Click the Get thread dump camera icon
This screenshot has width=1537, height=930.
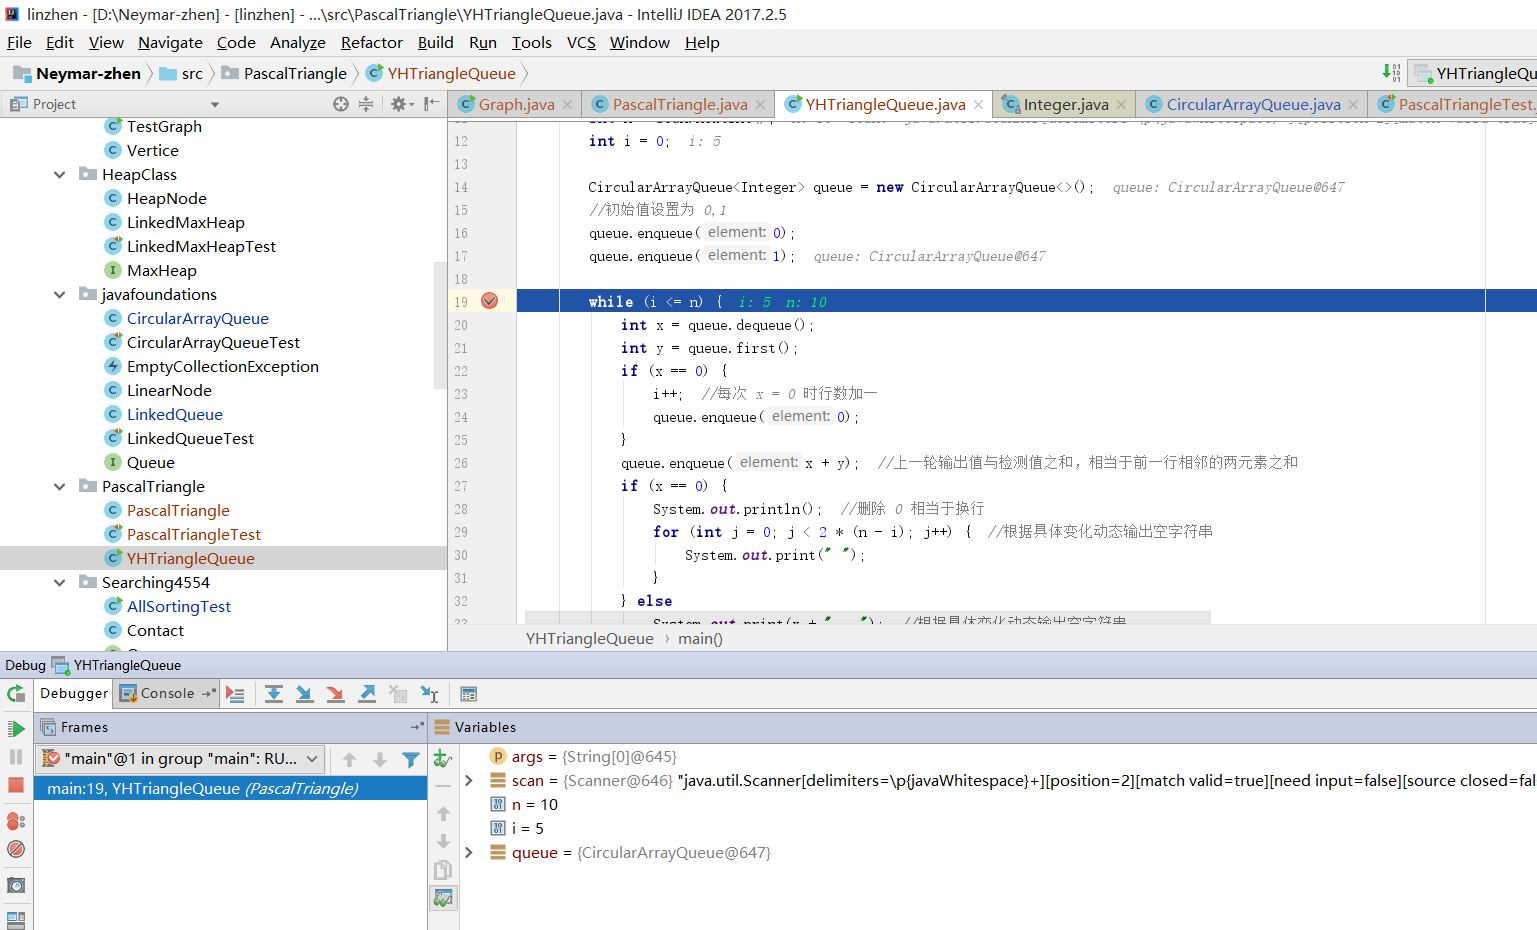click(16, 885)
